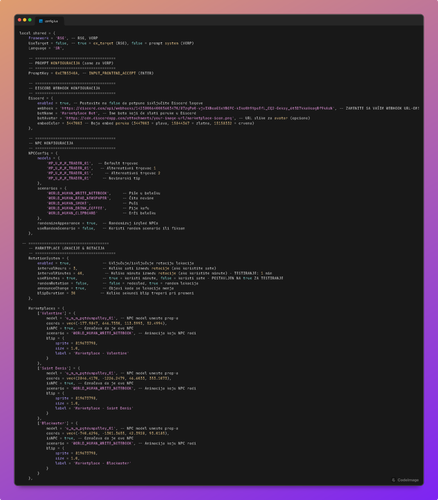Click the 'Marketplaces = {' line
This screenshot has height=500, width=438.
click(x=46, y=308)
